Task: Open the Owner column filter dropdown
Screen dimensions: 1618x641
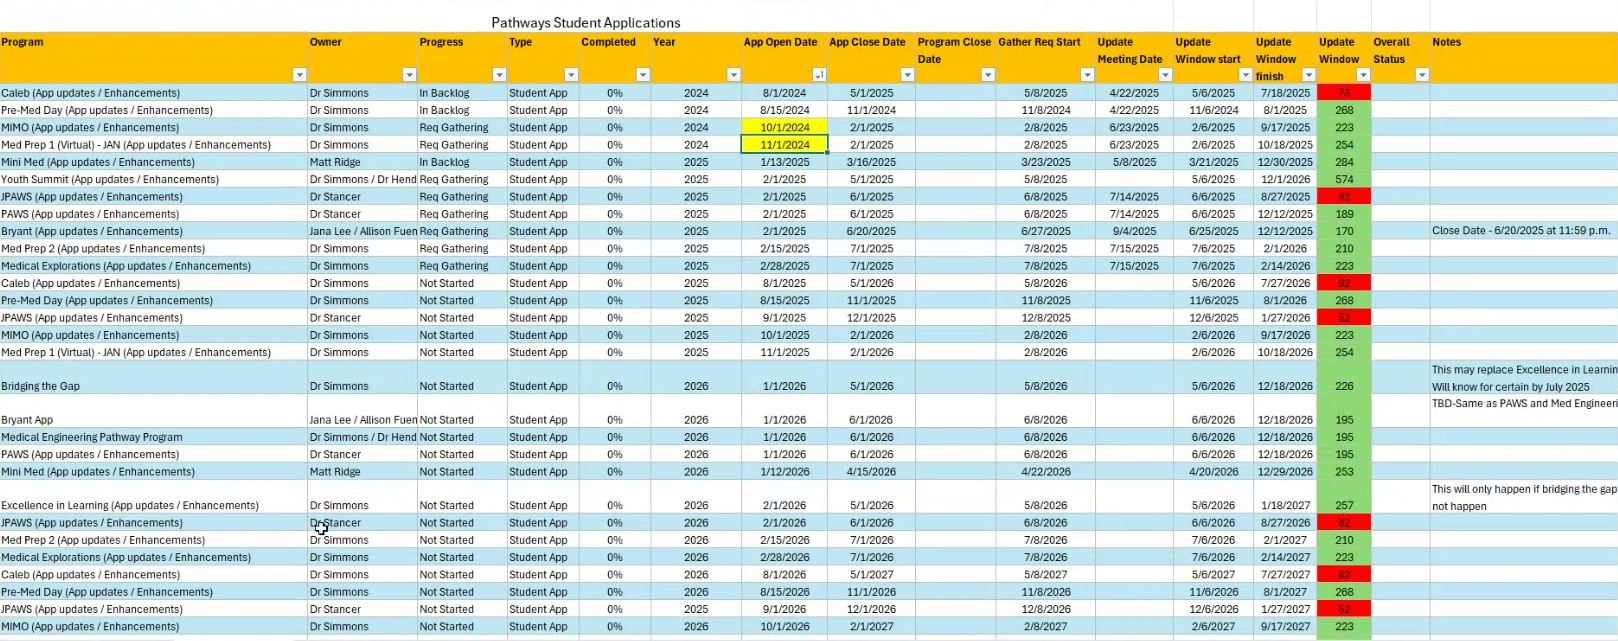Action: pyautogui.click(x=409, y=75)
